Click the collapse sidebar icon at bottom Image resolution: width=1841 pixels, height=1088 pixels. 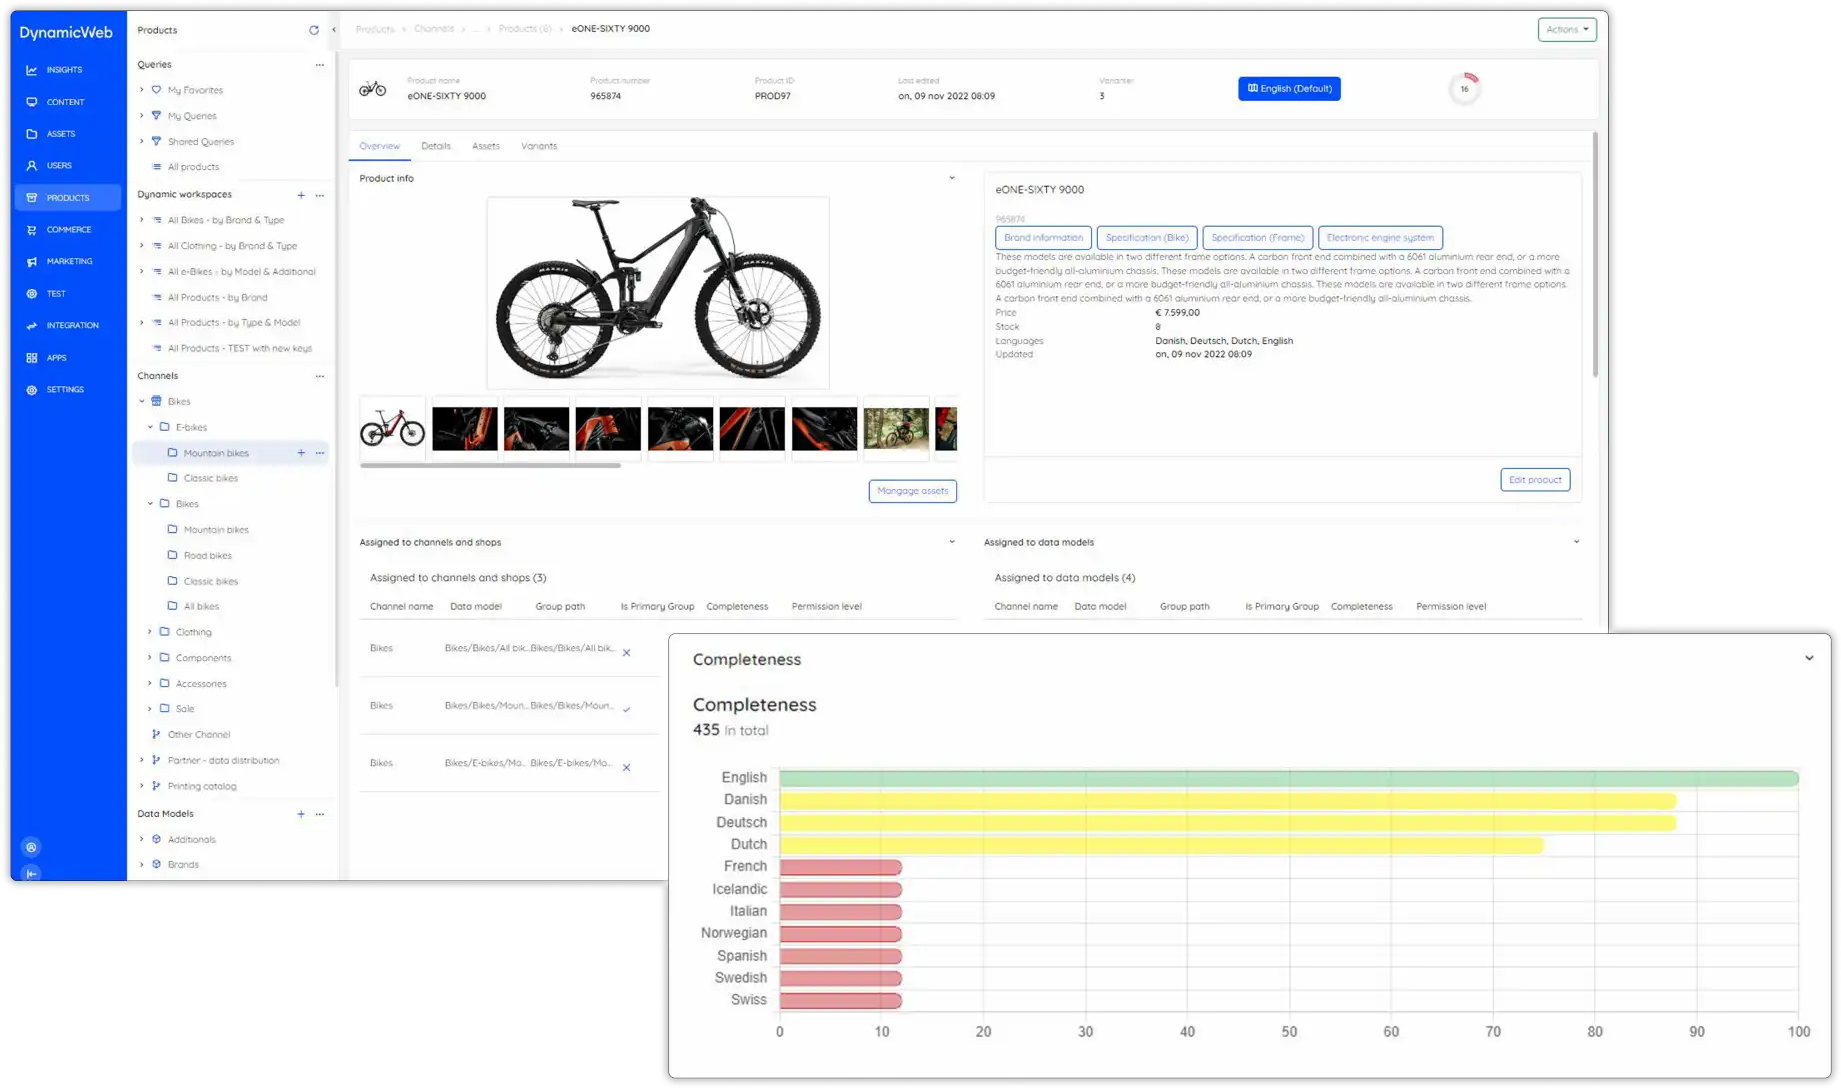pos(32,874)
